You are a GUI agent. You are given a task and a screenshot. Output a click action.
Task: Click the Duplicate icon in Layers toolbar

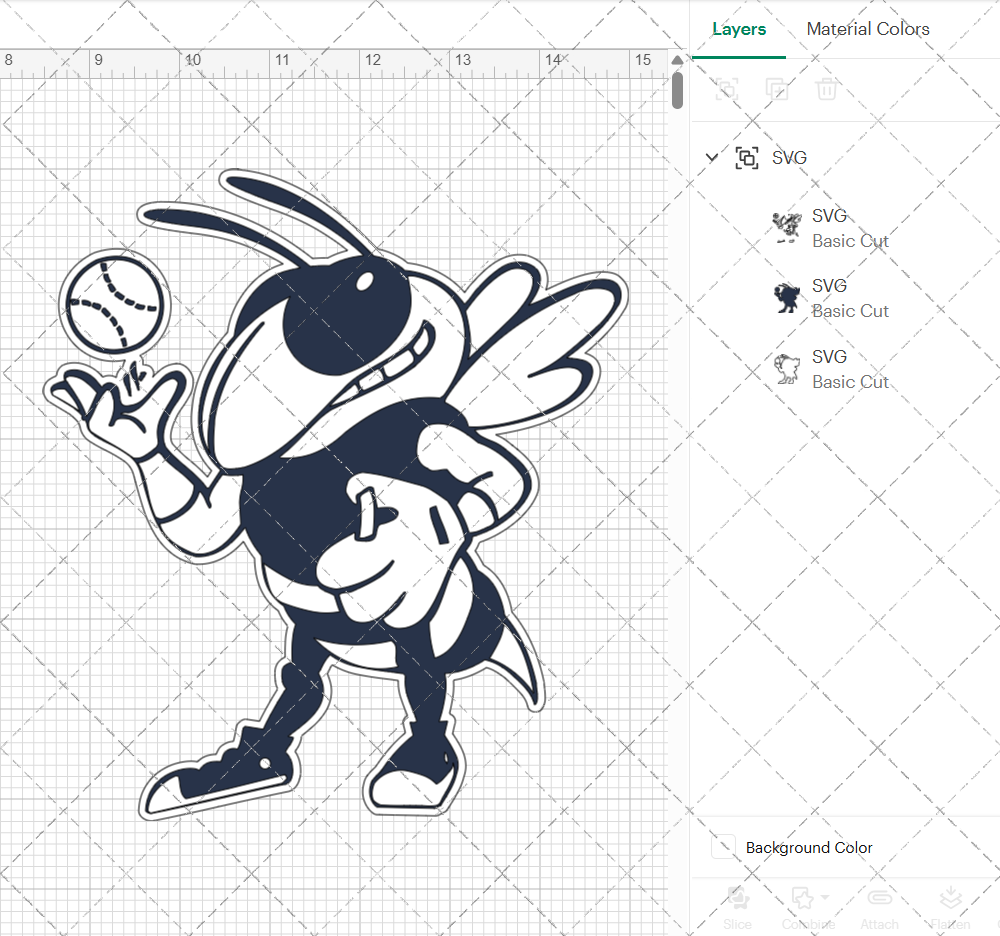[x=777, y=89]
